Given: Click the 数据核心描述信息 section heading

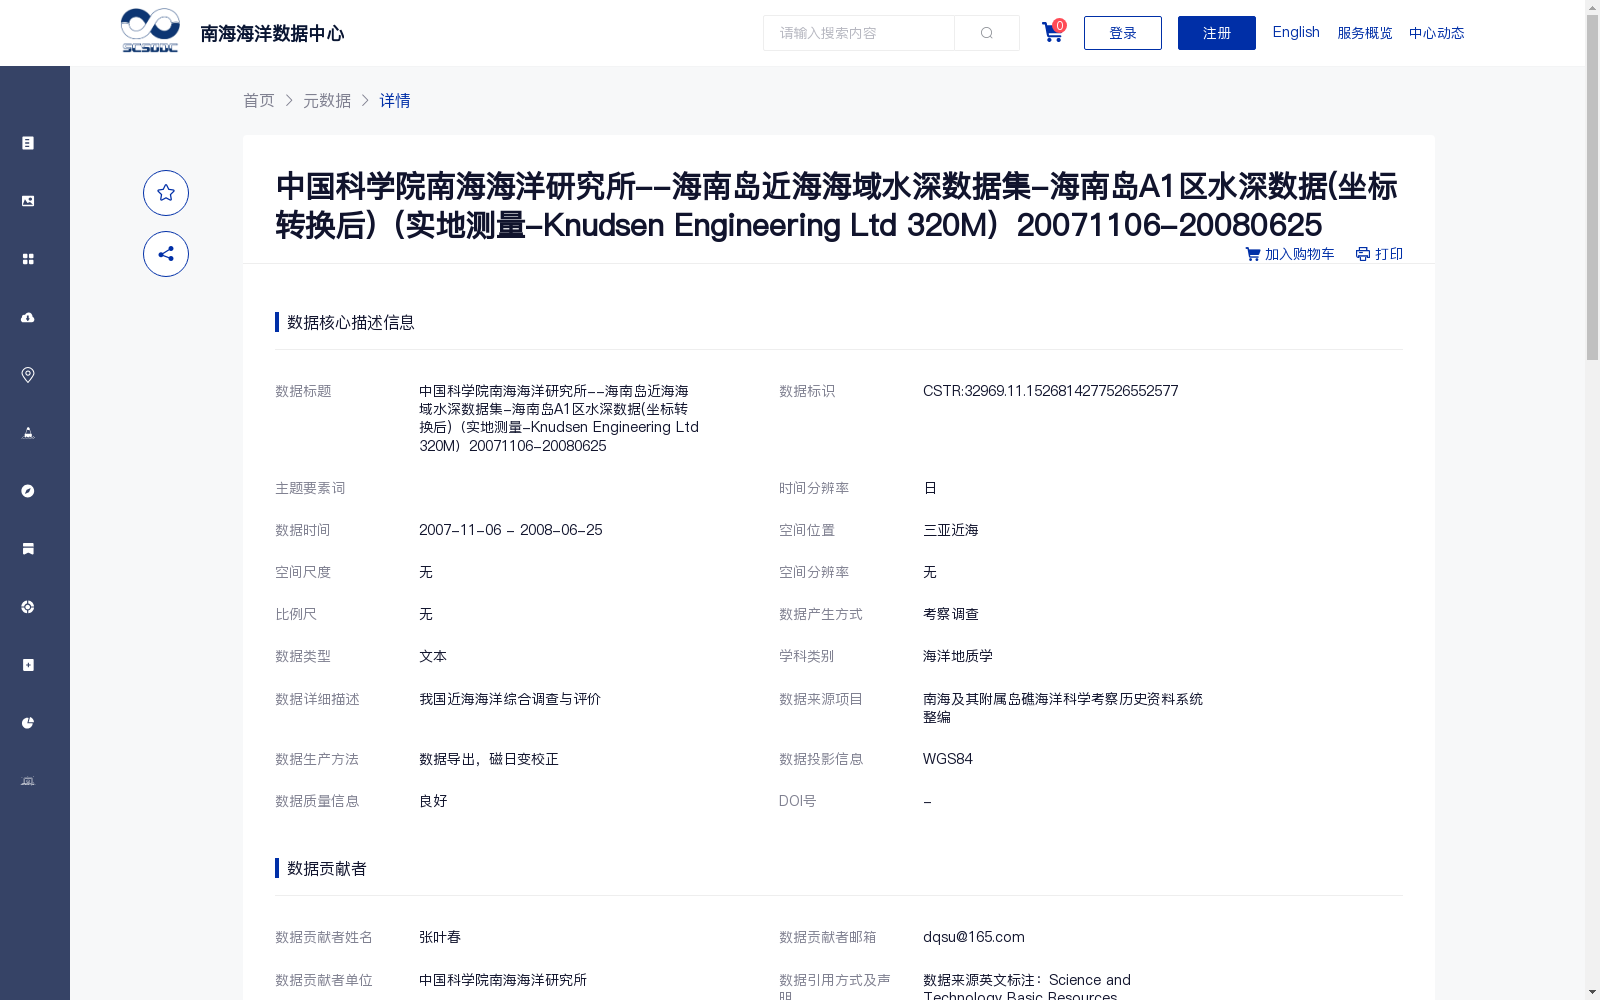Looking at the screenshot, I should pos(351,322).
